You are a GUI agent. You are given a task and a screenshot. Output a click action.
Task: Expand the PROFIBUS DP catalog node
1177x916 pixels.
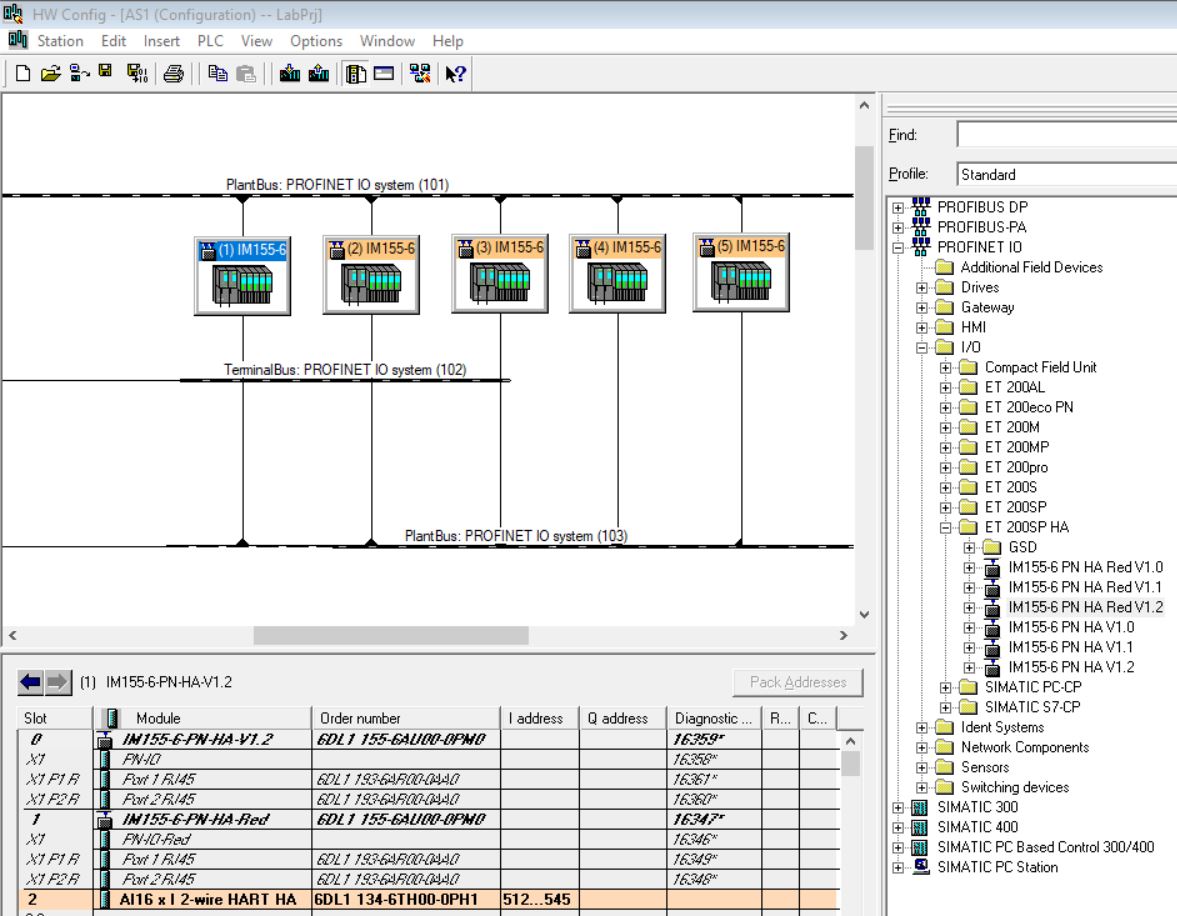[898, 208]
